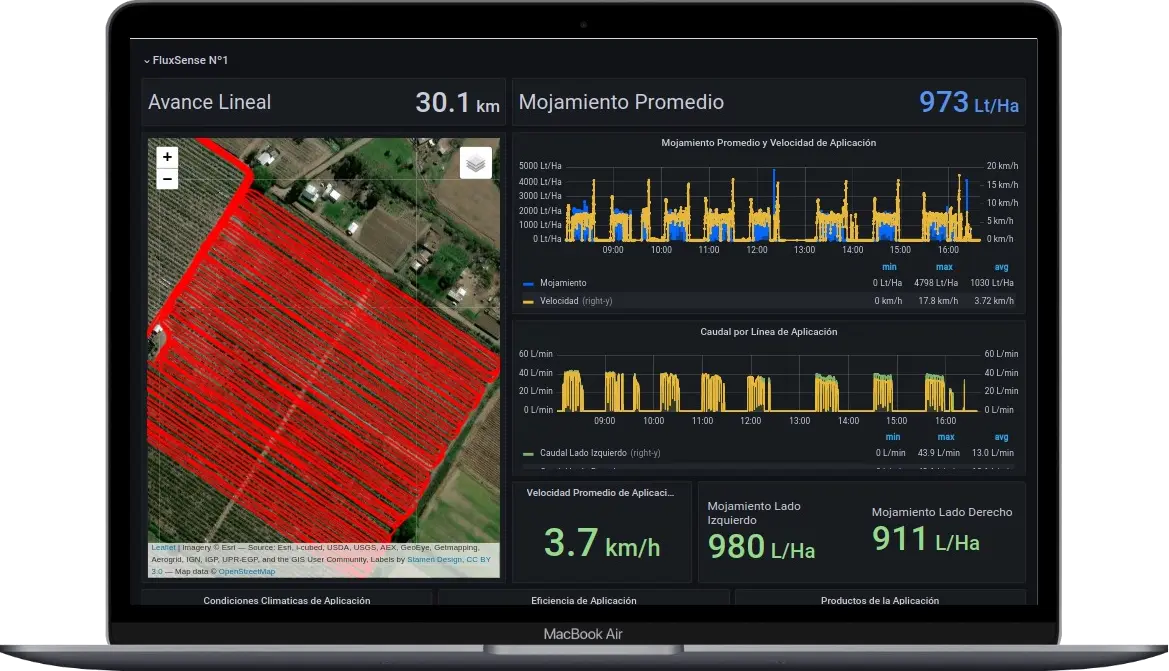Sort Mojamiento chart legend by min

coord(889,267)
